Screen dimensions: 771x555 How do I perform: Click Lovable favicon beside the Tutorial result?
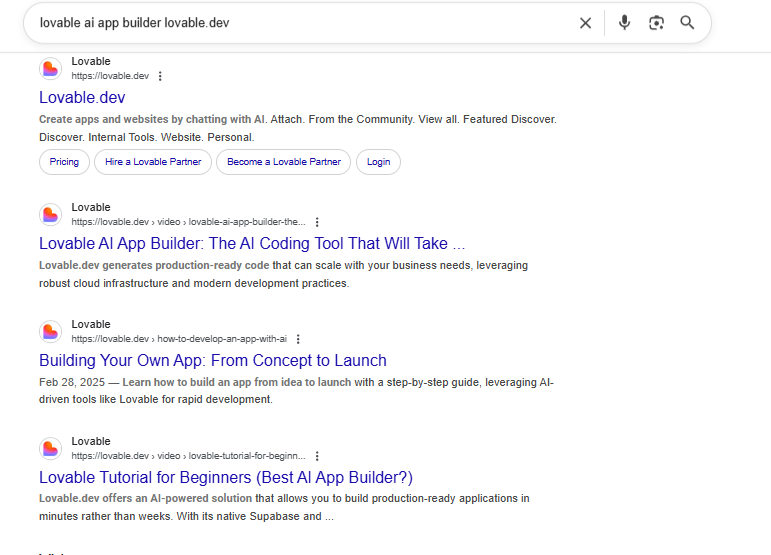(50, 449)
